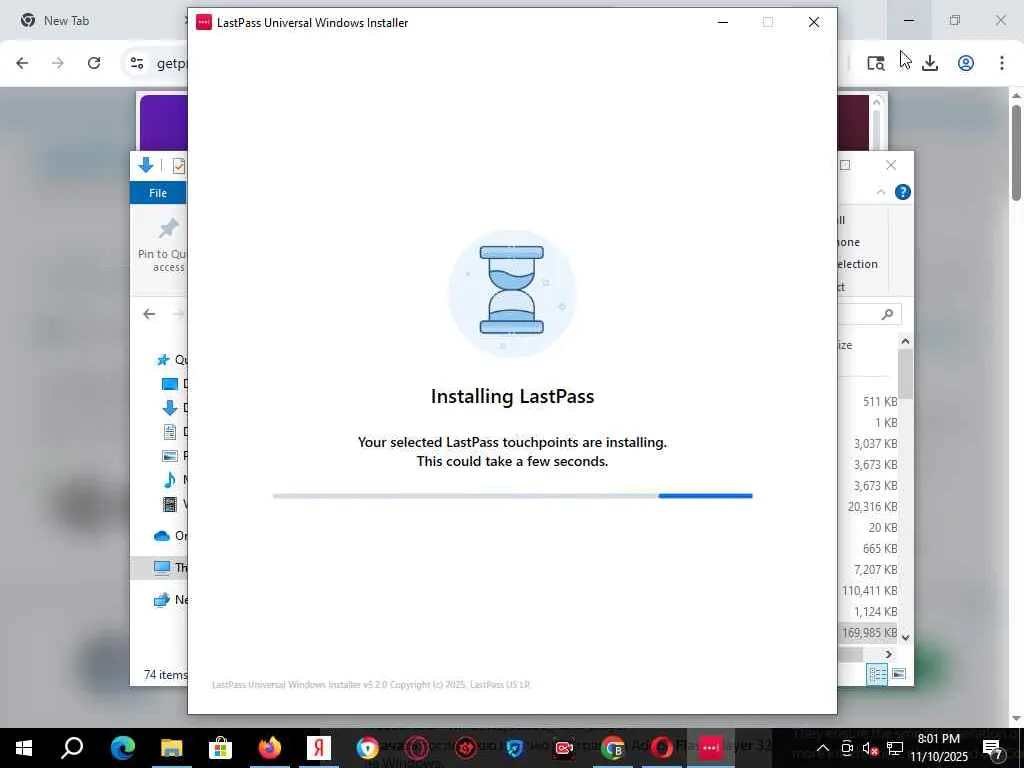Click the 20,316 KB file size

point(872,507)
